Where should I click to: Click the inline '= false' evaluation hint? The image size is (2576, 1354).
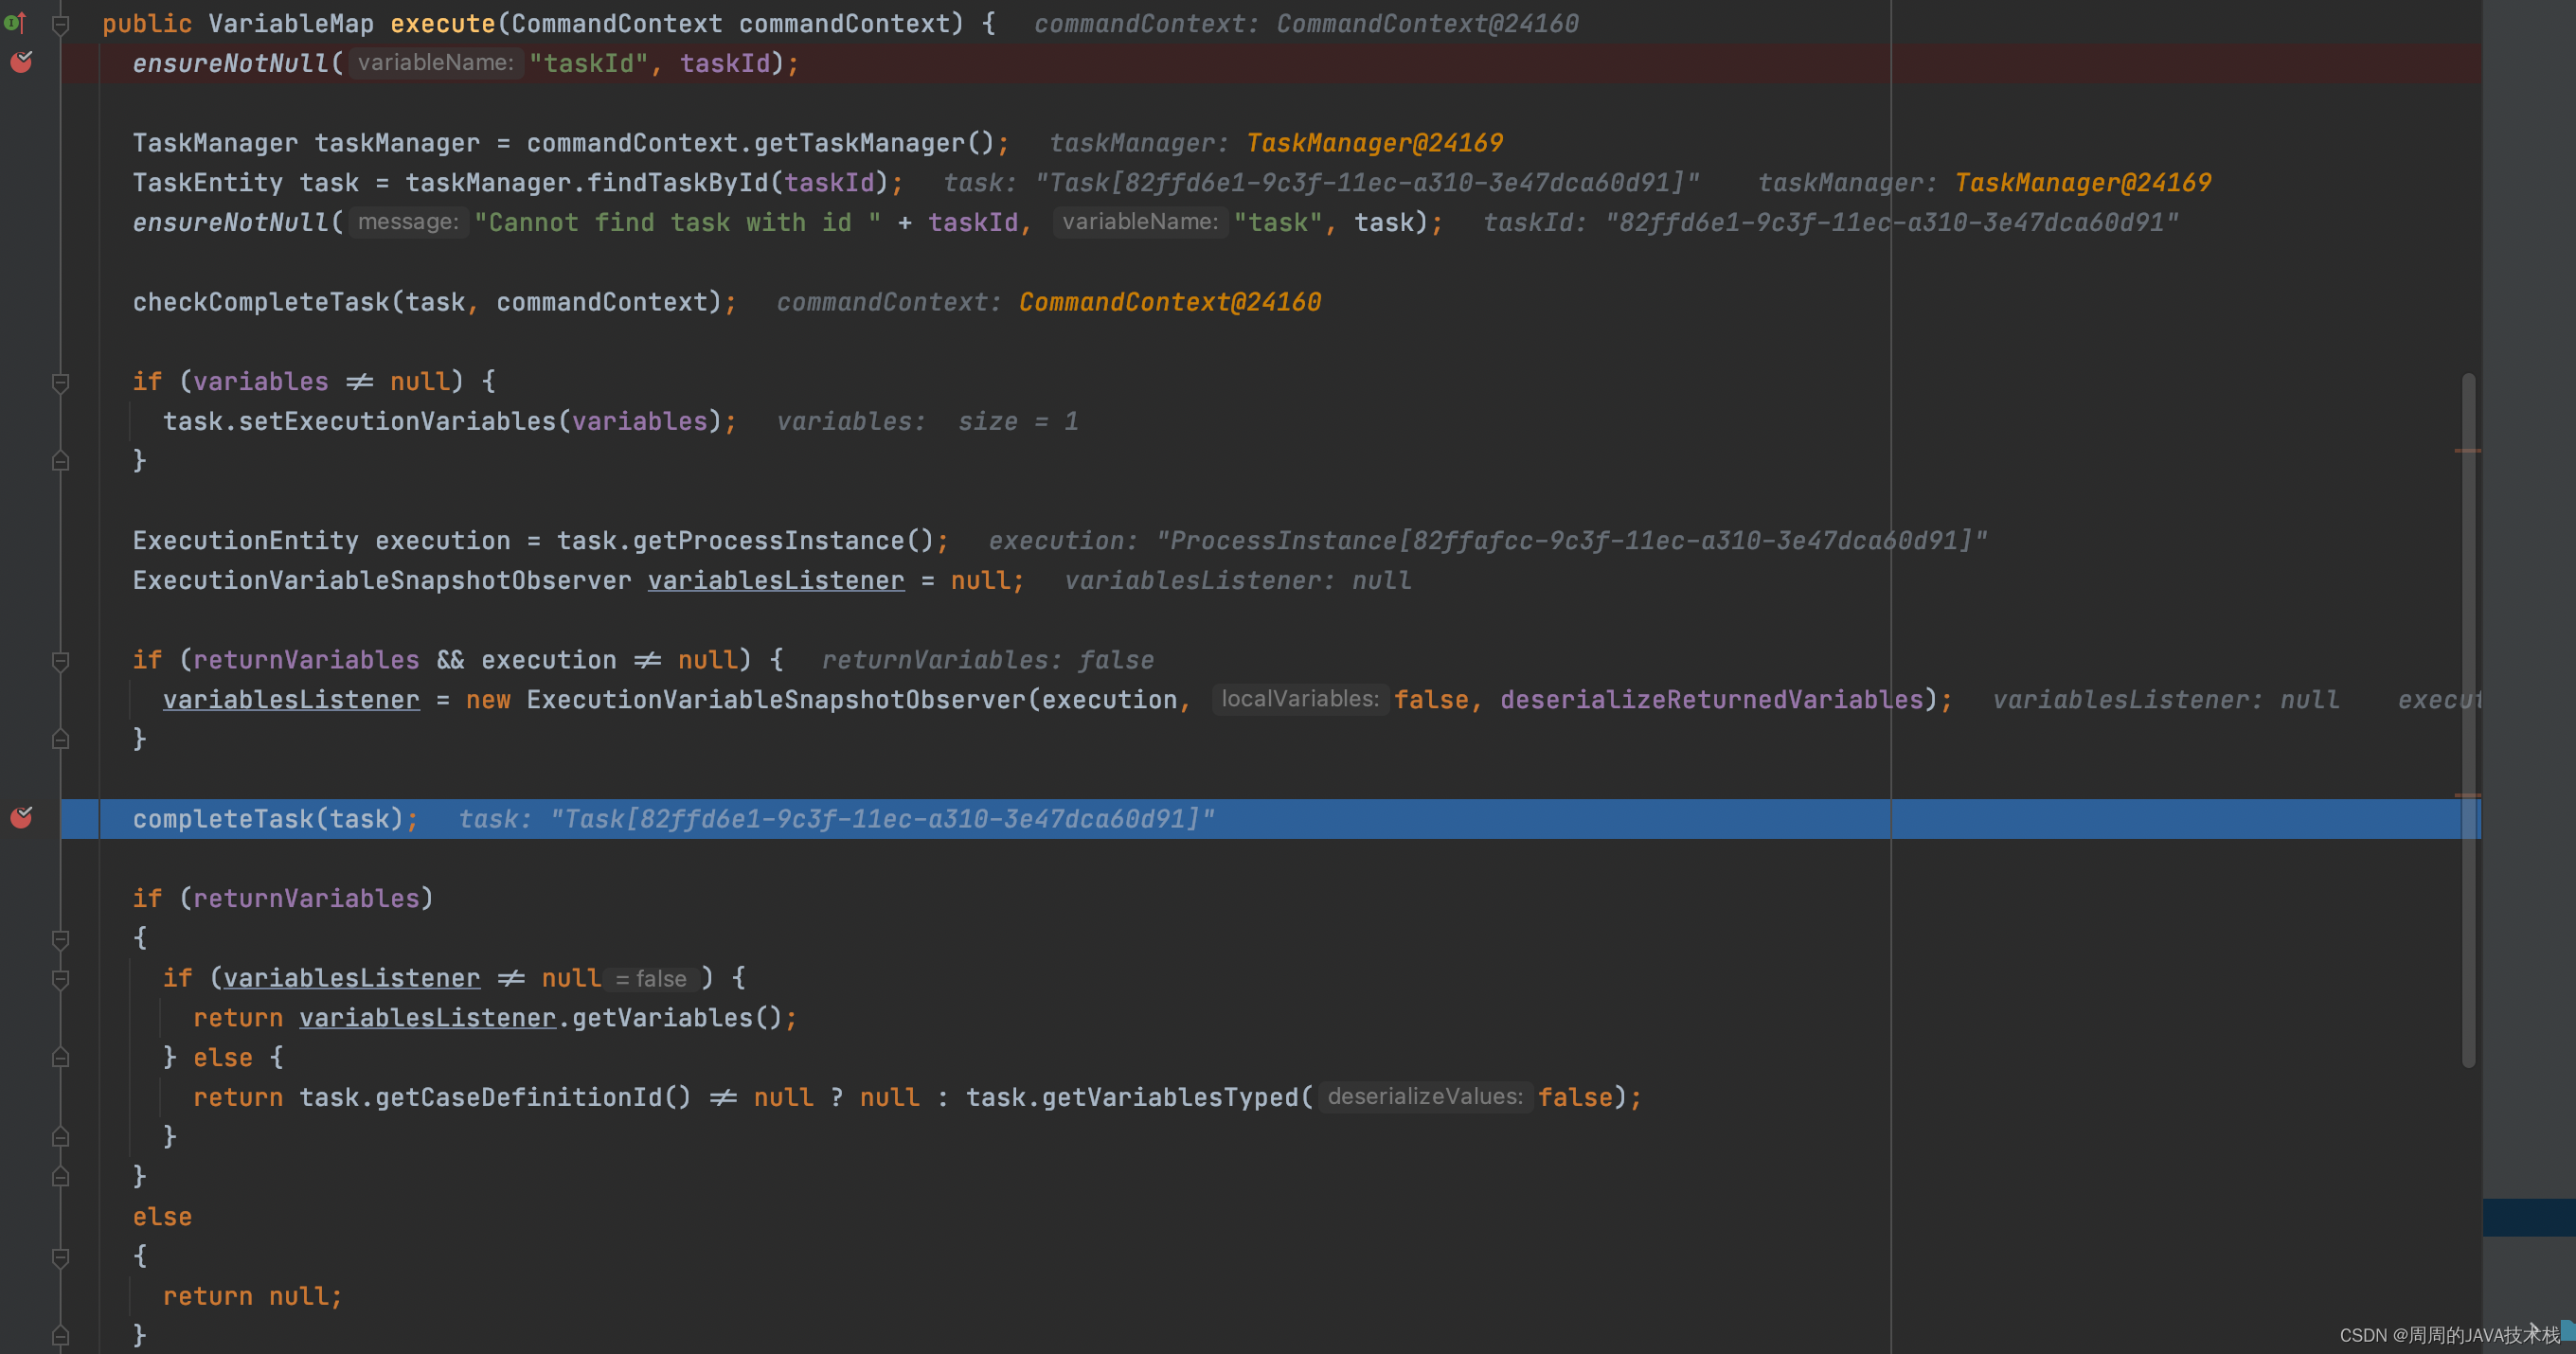(x=651, y=979)
